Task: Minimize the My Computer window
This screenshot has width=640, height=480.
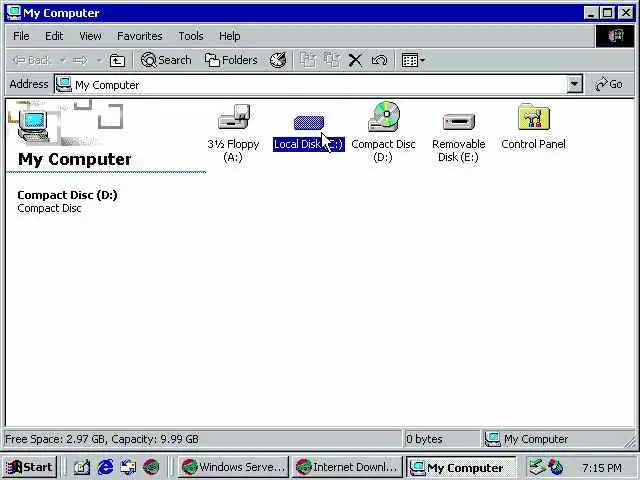Action: pyautogui.click(x=591, y=13)
